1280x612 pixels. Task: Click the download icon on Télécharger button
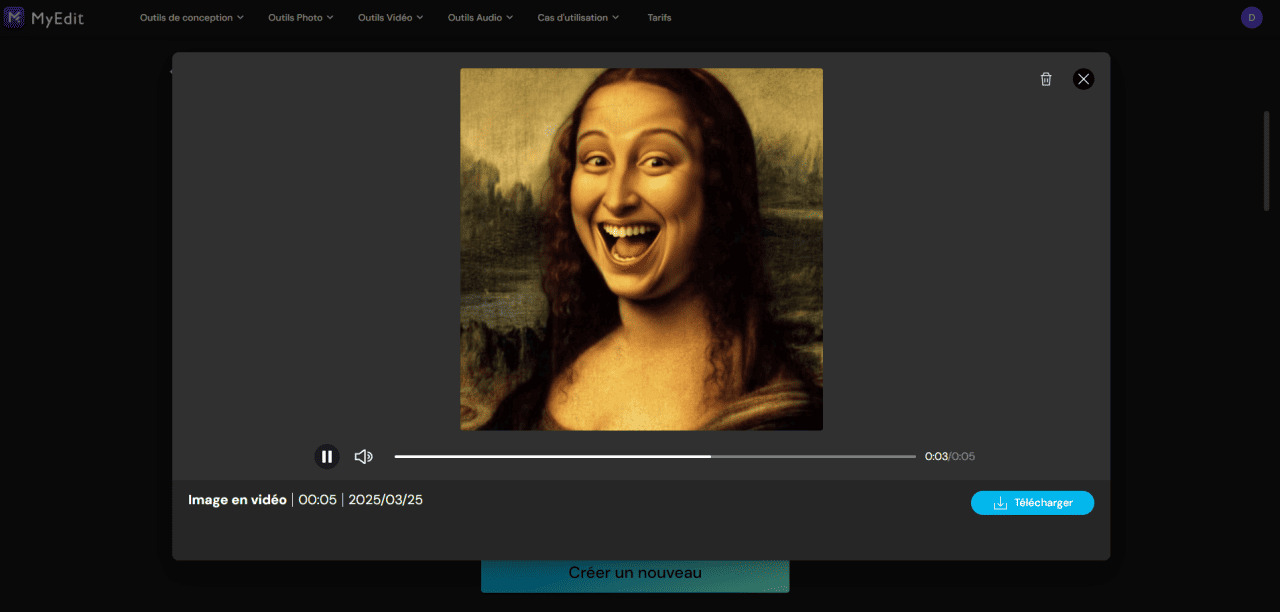[1001, 503]
